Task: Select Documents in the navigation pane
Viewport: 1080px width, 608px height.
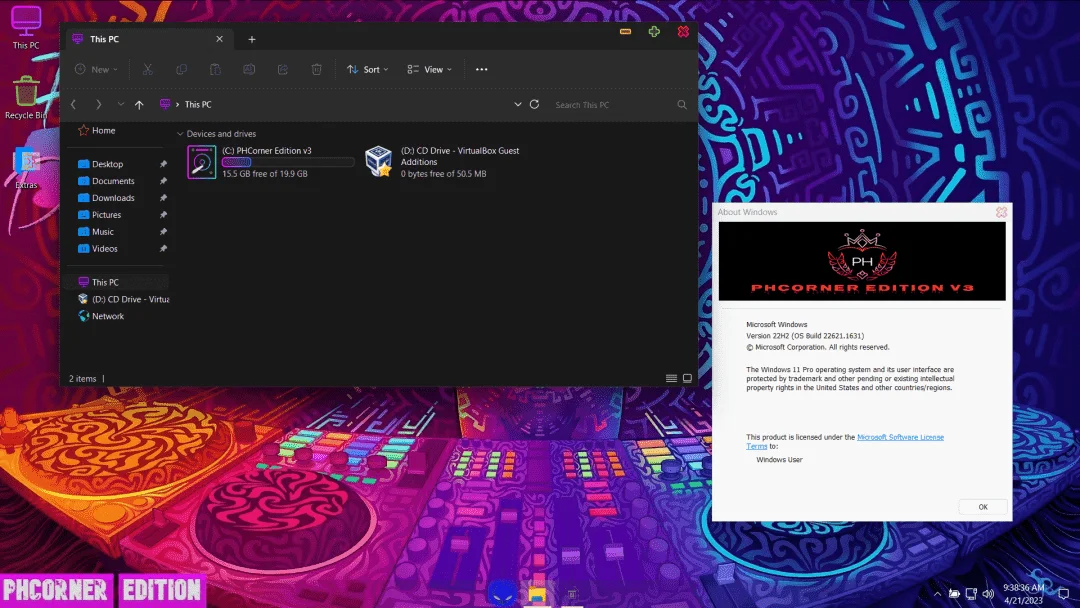Action: (114, 181)
